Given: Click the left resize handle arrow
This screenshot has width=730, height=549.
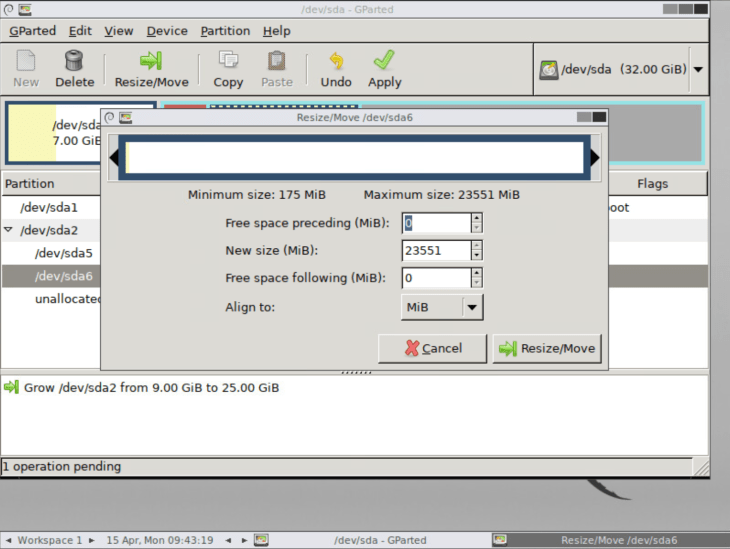Looking at the screenshot, I should (x=114, y=157).
